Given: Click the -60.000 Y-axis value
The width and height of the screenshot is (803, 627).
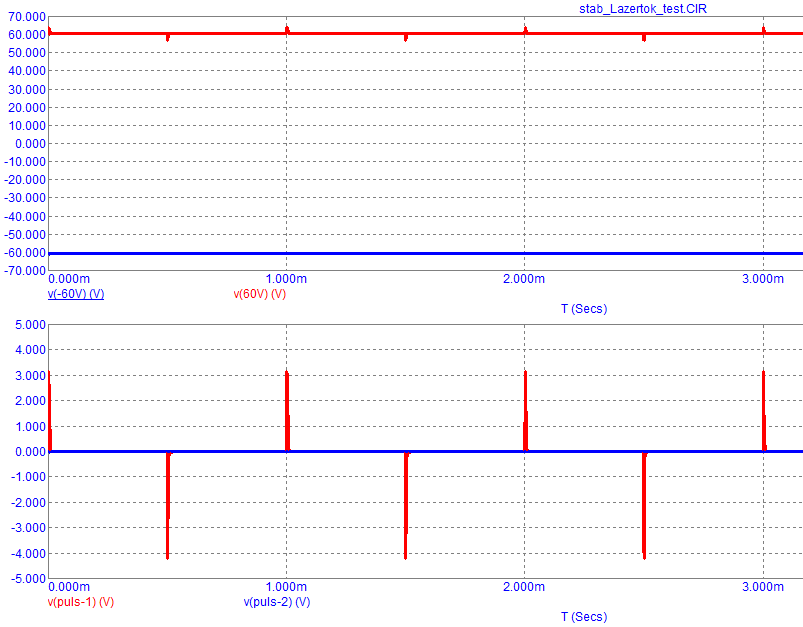Looking at the screenshot, I should click(x=25, y=253).
